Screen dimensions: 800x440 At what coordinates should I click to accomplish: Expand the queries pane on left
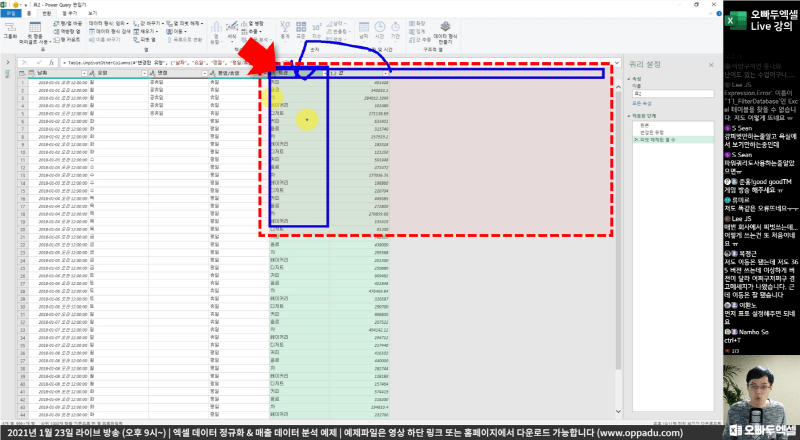click(7, 62)
